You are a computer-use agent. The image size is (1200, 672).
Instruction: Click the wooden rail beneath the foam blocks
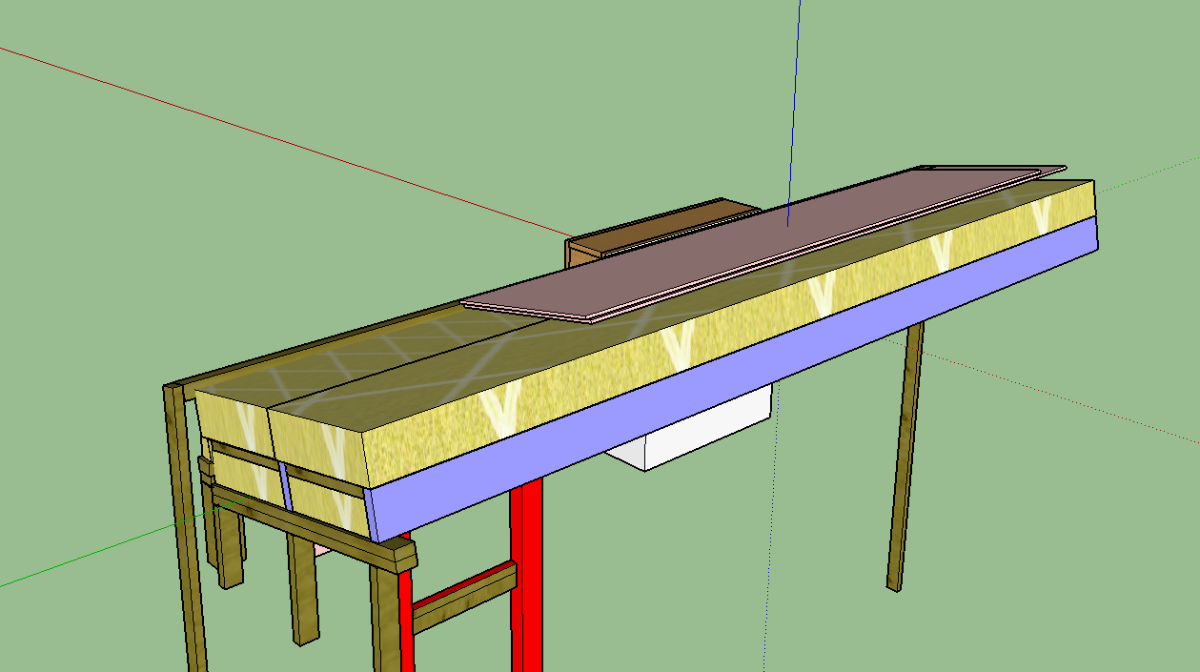[300, 518]
